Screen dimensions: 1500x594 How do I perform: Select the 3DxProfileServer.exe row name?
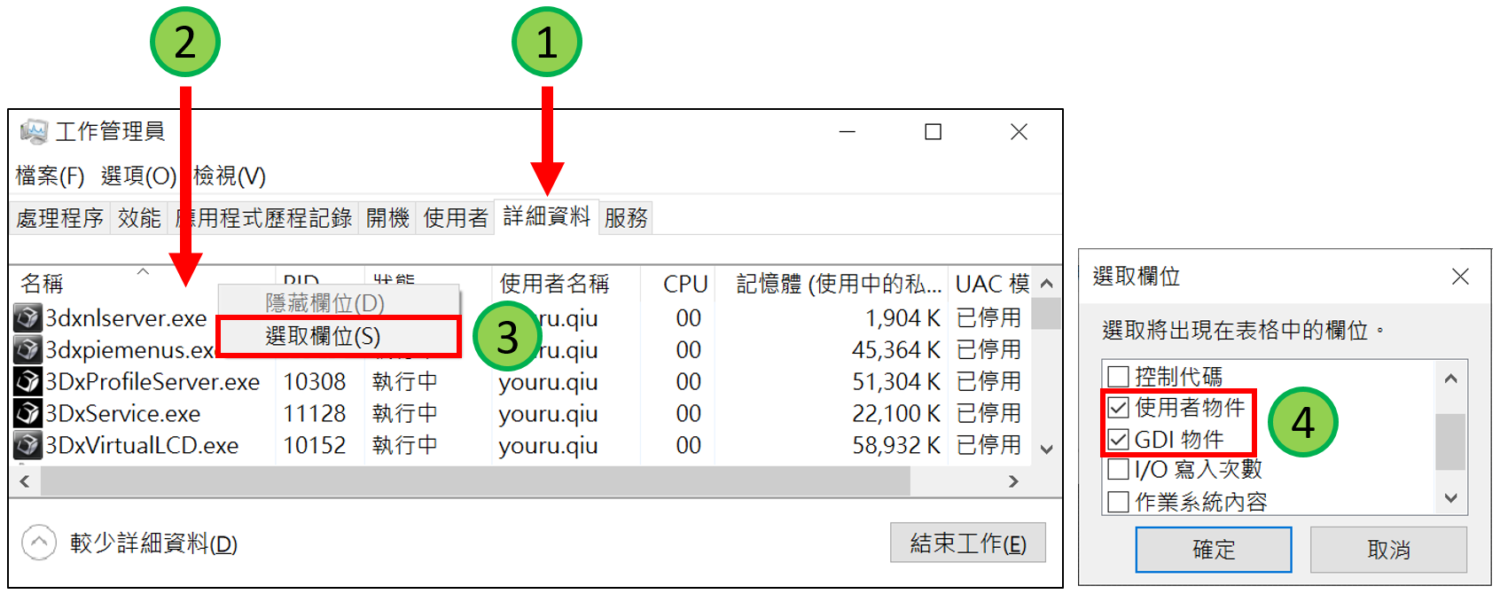click(x=153, y=382)
